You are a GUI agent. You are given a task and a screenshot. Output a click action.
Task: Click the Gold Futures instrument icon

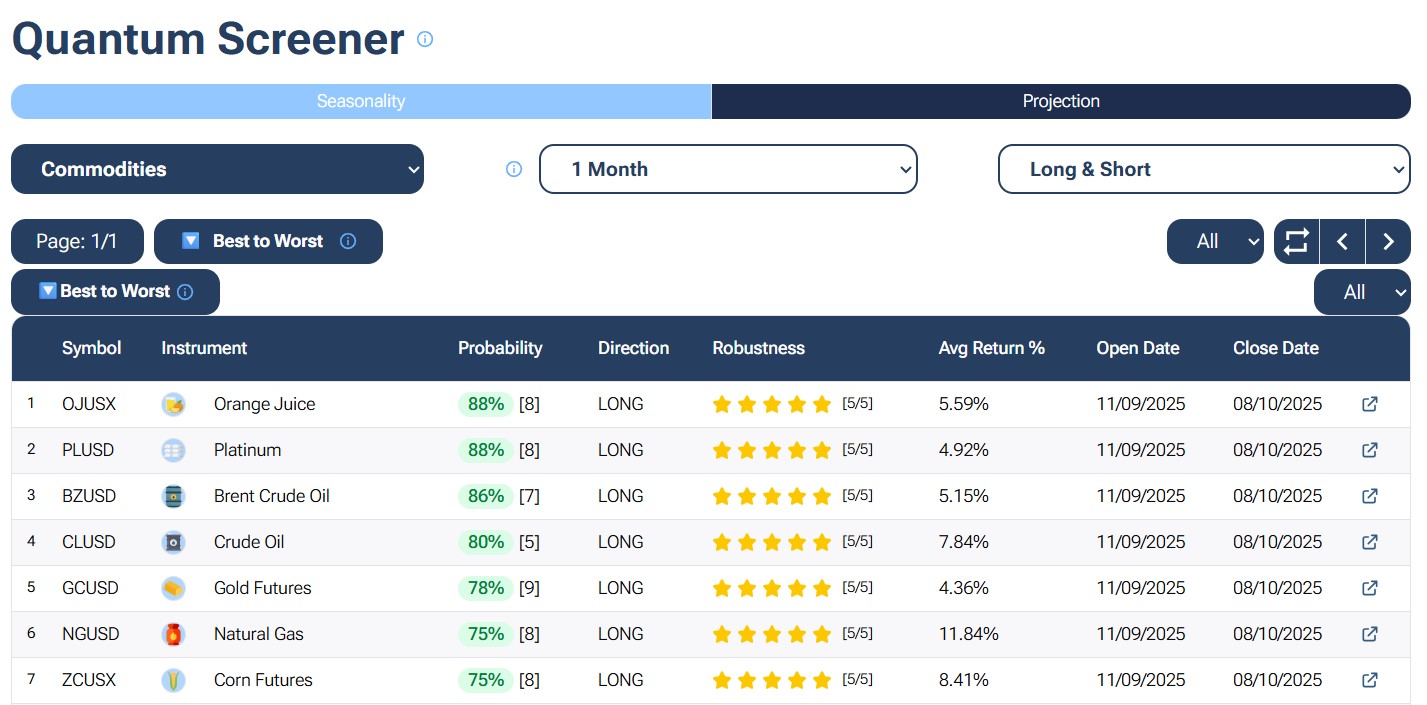click(x=173, y=588)
